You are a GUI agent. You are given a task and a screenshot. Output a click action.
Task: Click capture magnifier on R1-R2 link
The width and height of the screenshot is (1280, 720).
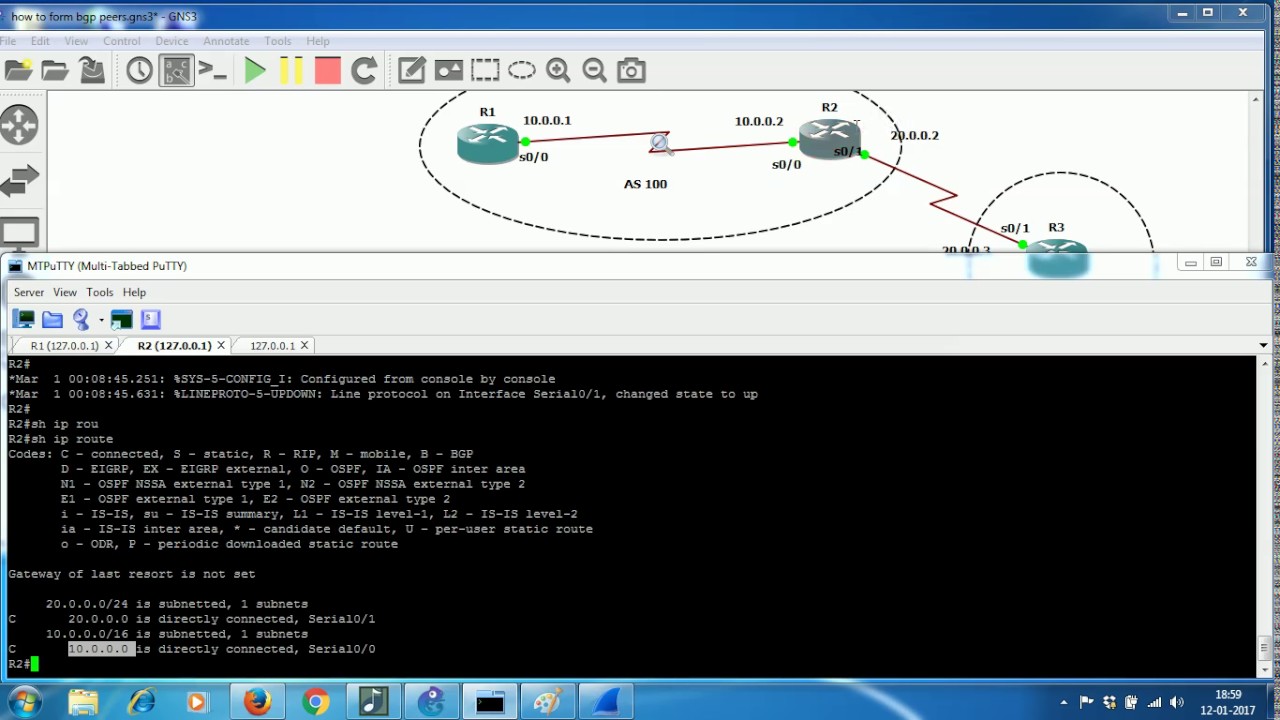pyautogui.click(x=659, y=143)
